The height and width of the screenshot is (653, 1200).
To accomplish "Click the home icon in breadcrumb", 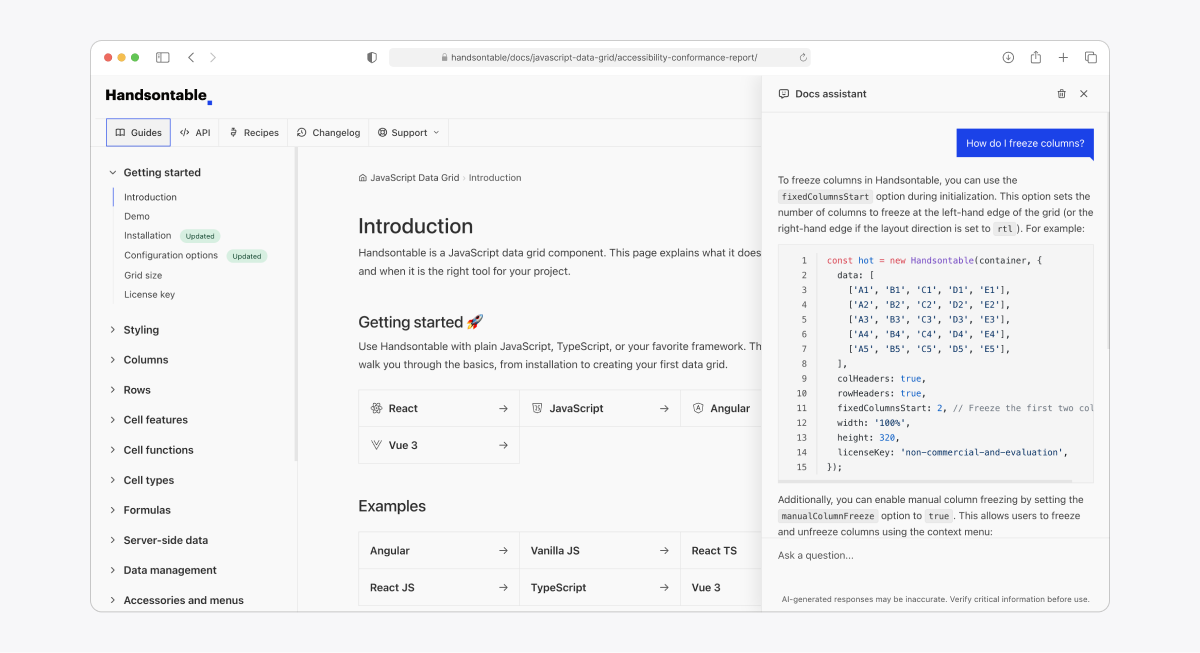I will tap(362, 178).
